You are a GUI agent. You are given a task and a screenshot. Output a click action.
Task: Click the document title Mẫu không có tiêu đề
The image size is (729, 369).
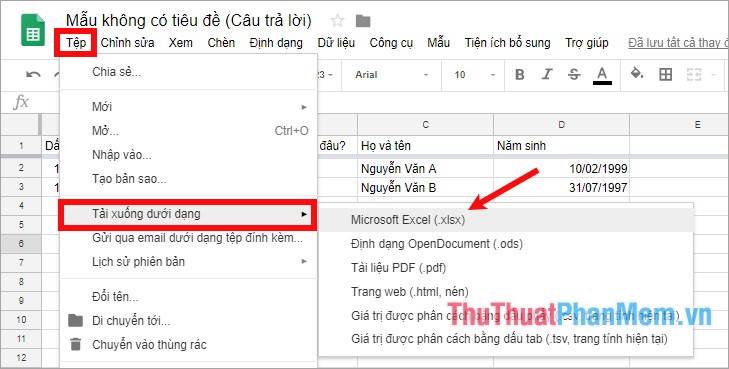pyautogui.click(x=188, y=20)
